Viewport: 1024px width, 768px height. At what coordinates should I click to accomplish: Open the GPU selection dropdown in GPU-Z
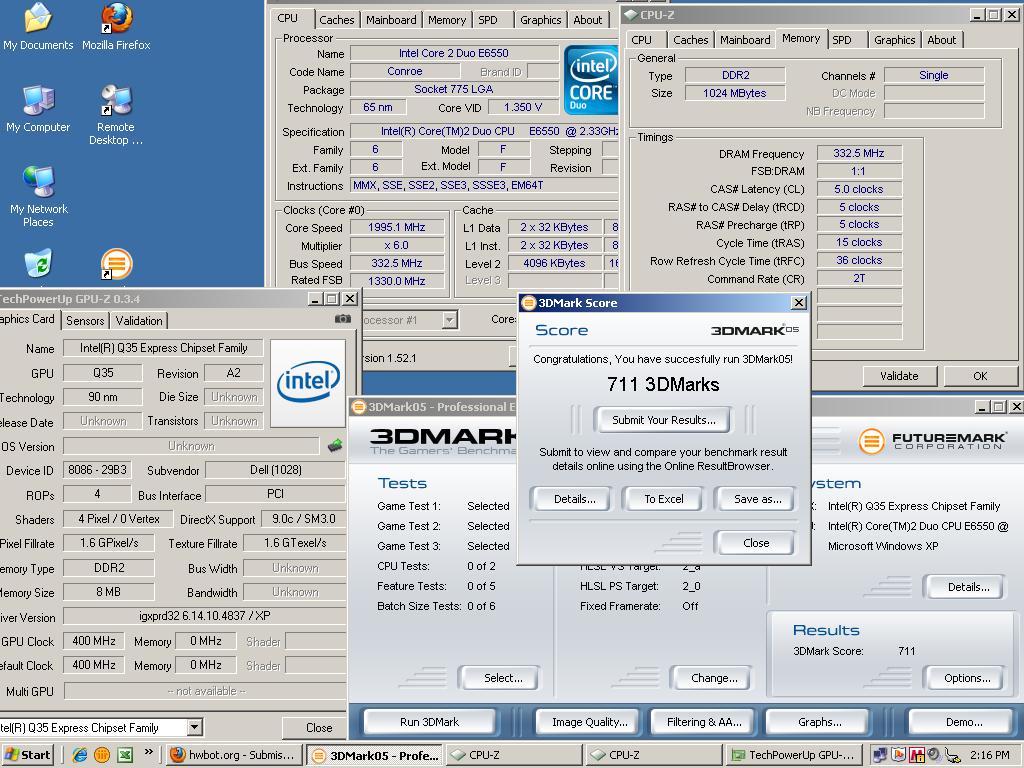click(194, 727)
